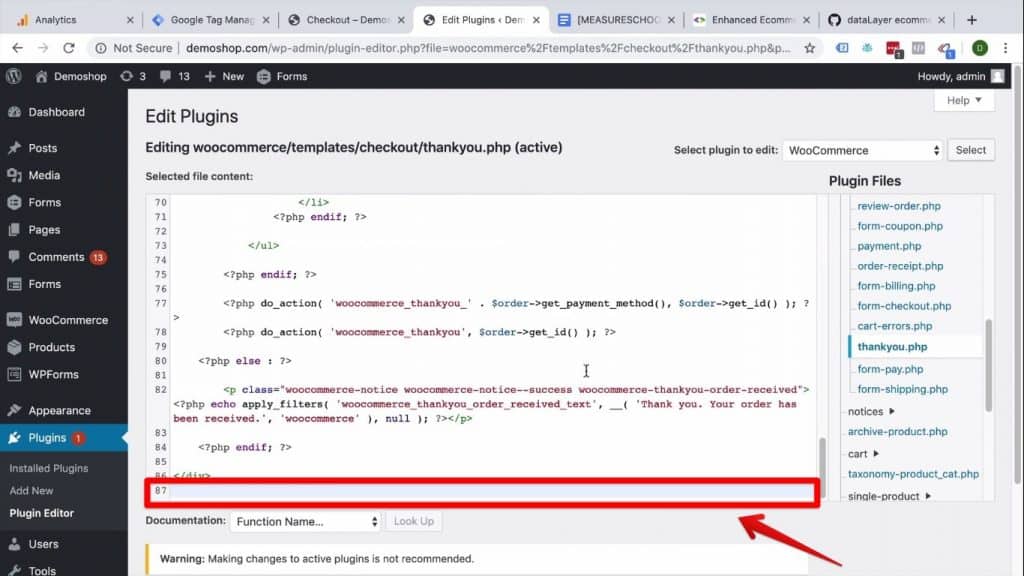Viewport: 1024px width, 576px height.
Task: Expand the notices folder
Action: (871, 411)
